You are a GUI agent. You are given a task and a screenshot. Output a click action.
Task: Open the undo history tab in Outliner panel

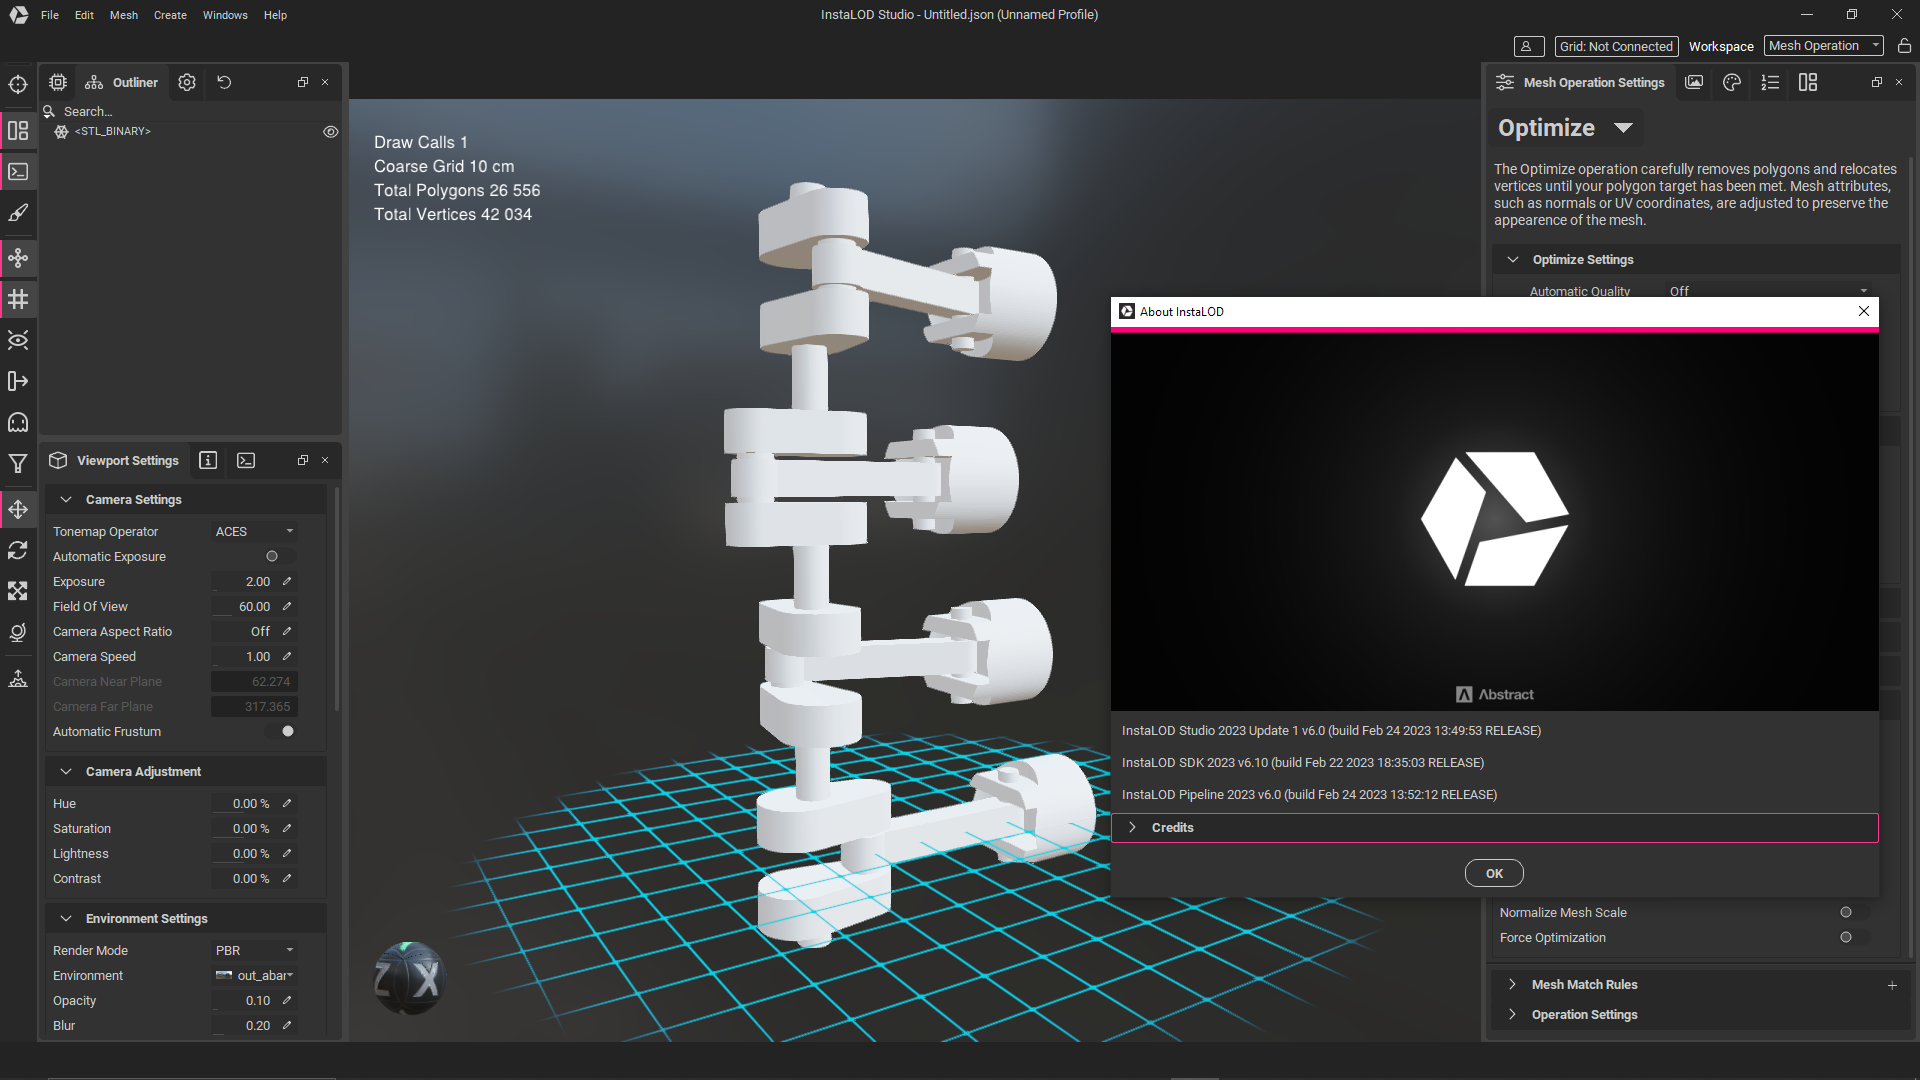coord(224,82)
